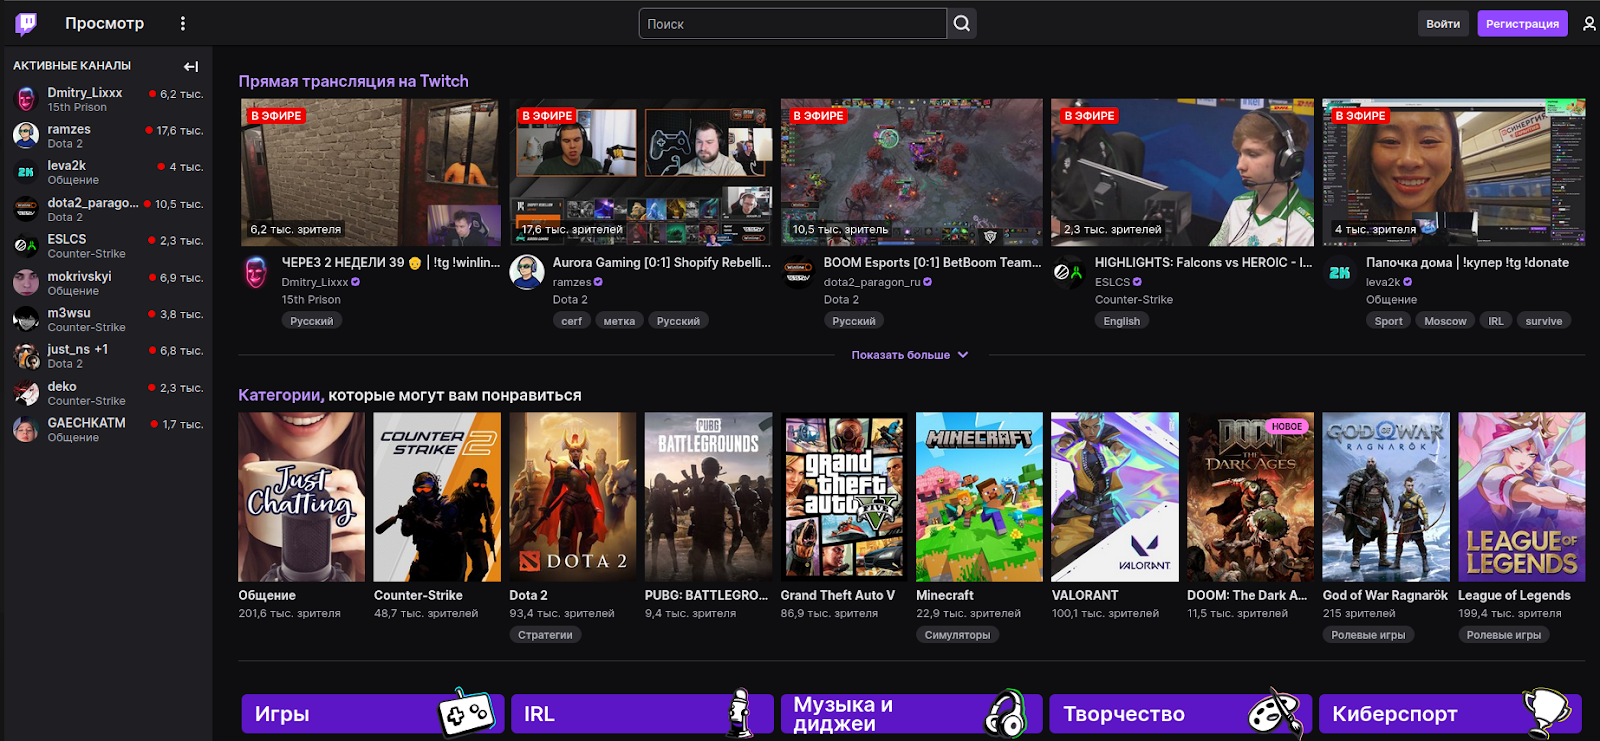Open m3wsu avatar in sidebar

(x=26, y=320)
